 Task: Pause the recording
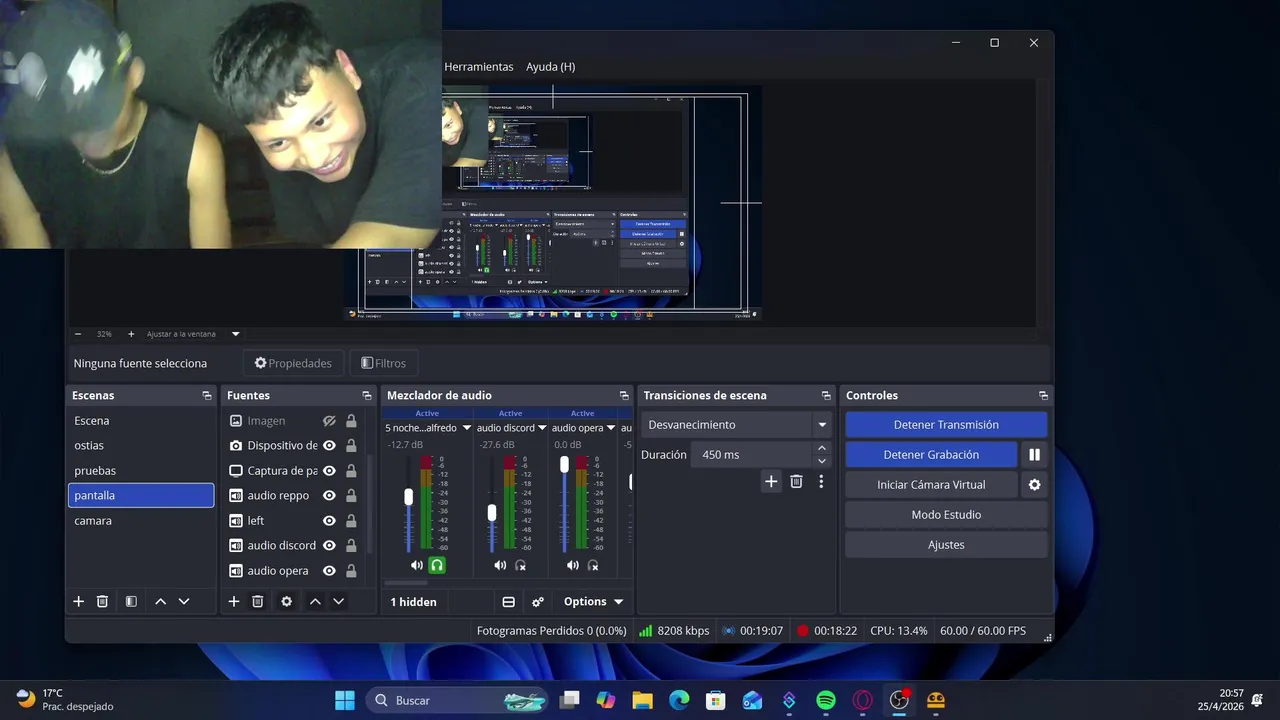pyautogui.click(x=1034, y=454)
